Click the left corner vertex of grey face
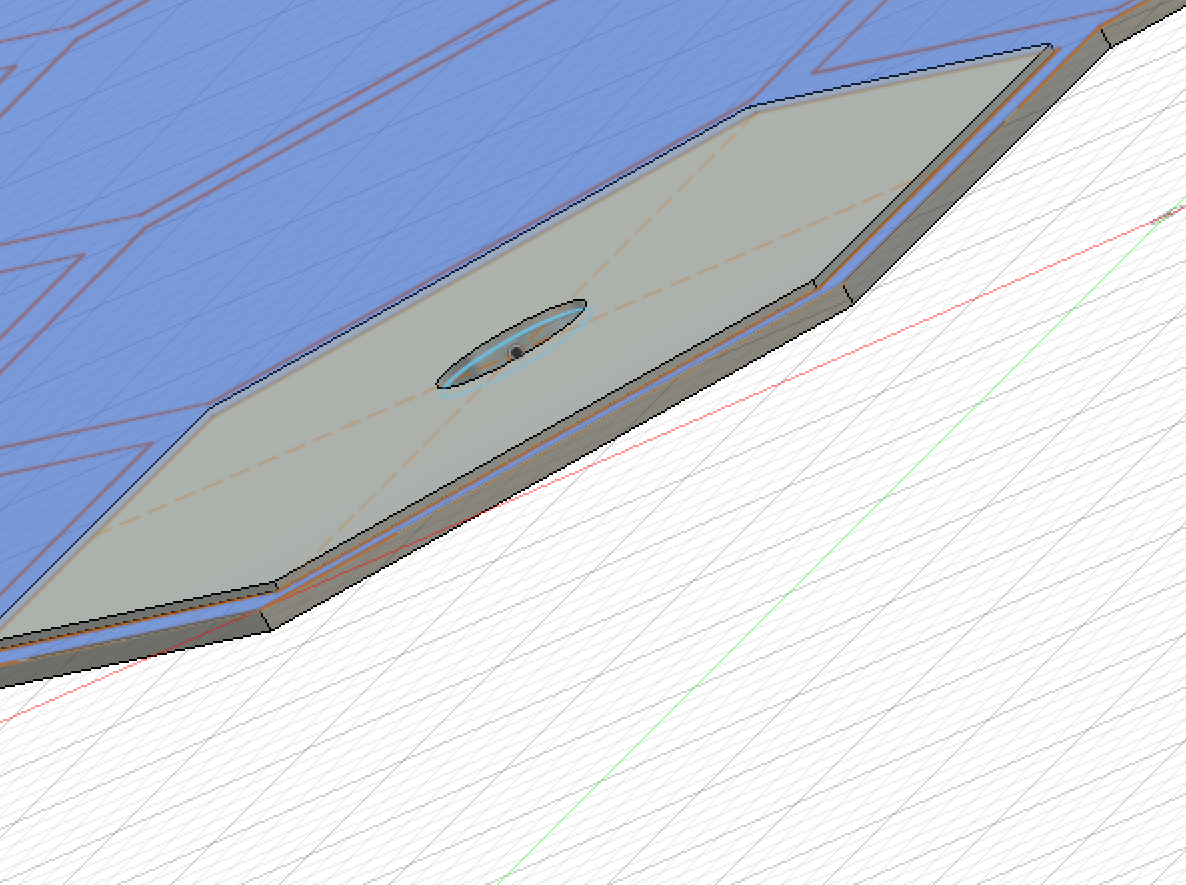The image size is (1186, 885). [x=212, y=408]
